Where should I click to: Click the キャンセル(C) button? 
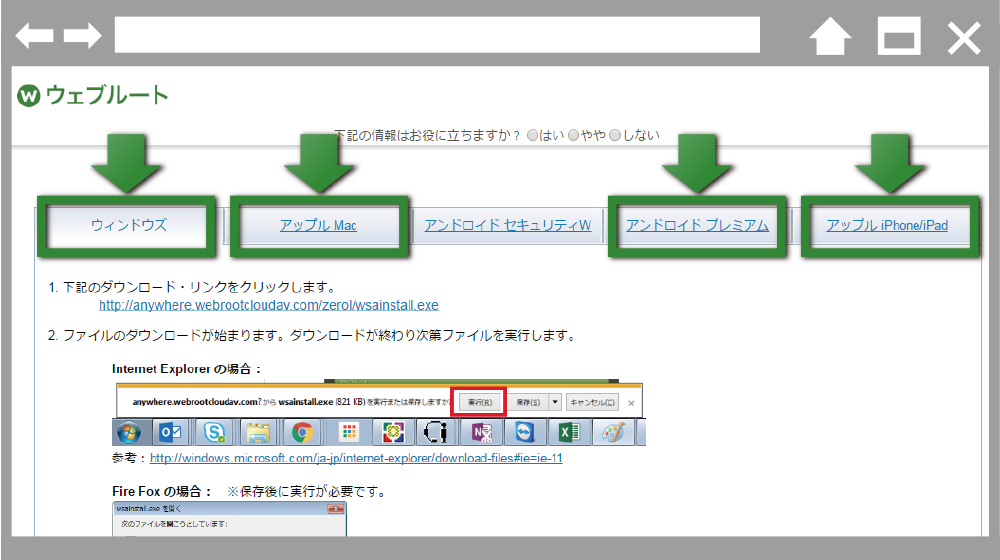click(592, 402)
